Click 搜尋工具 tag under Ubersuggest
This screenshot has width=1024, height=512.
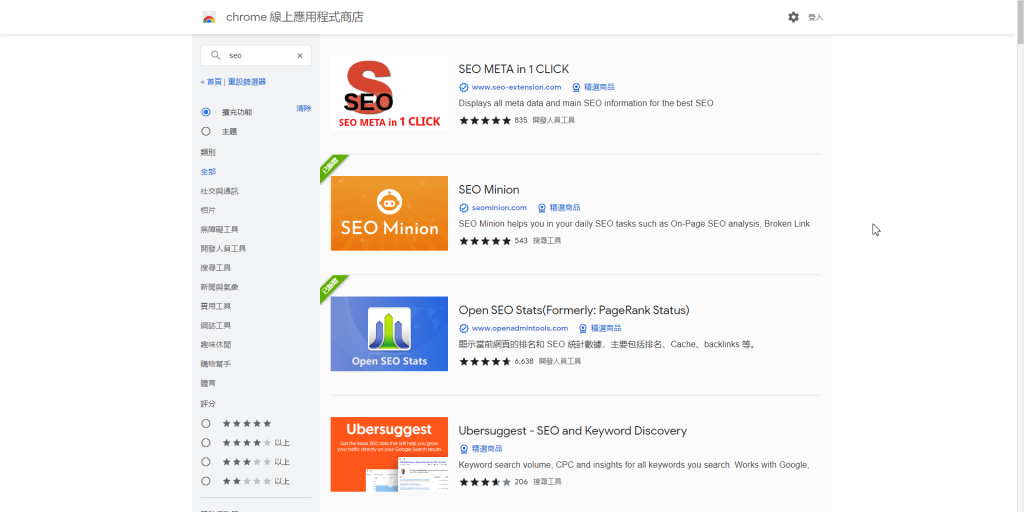point(547,482)
